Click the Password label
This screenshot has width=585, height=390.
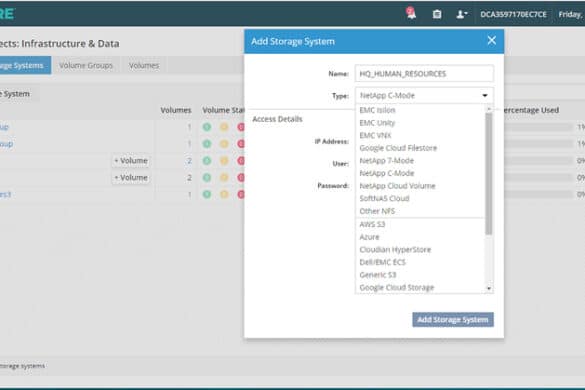[x=333, y=185]
